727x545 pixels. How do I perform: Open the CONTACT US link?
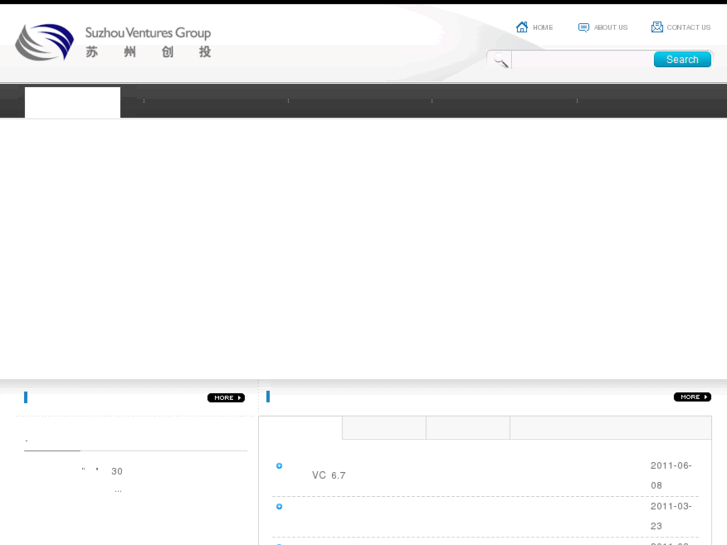point(689,27)
